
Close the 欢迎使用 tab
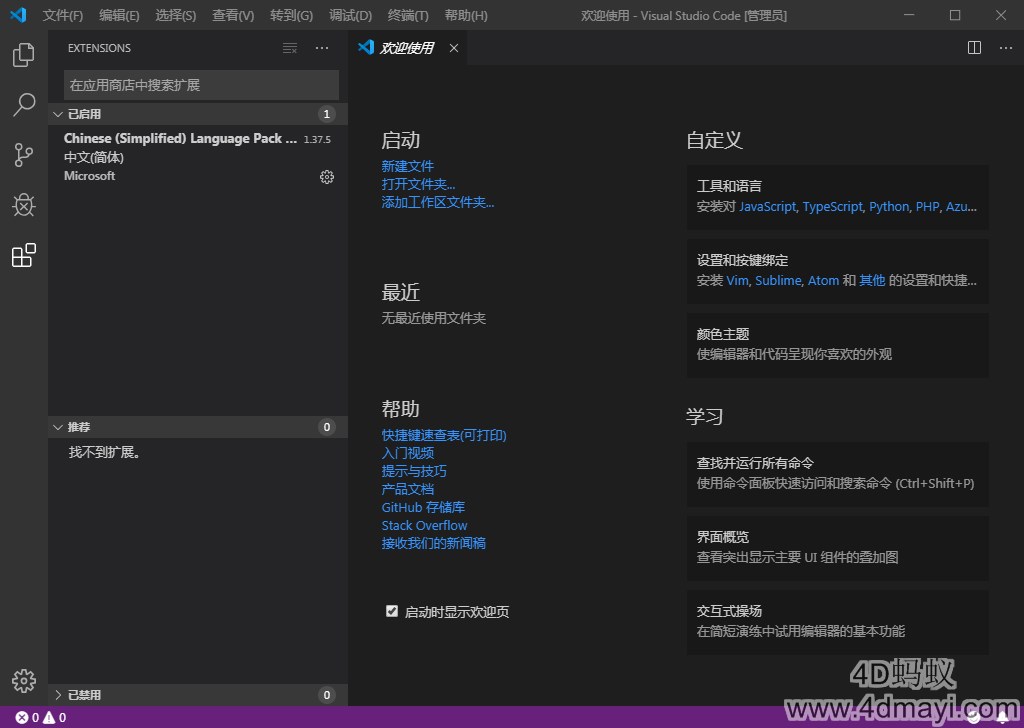(454, 48)
